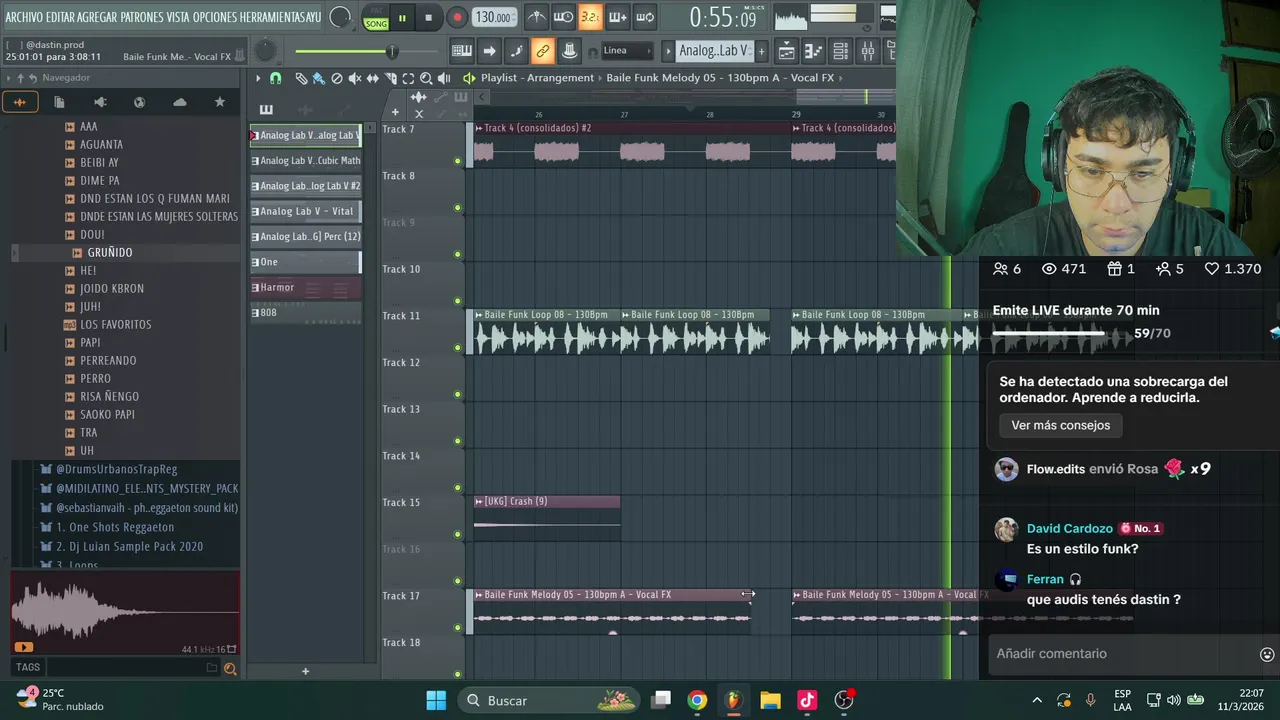Click the stamp tool icon in toolbar
This screenshot has height=720, width=1280.
coord(569,51)
